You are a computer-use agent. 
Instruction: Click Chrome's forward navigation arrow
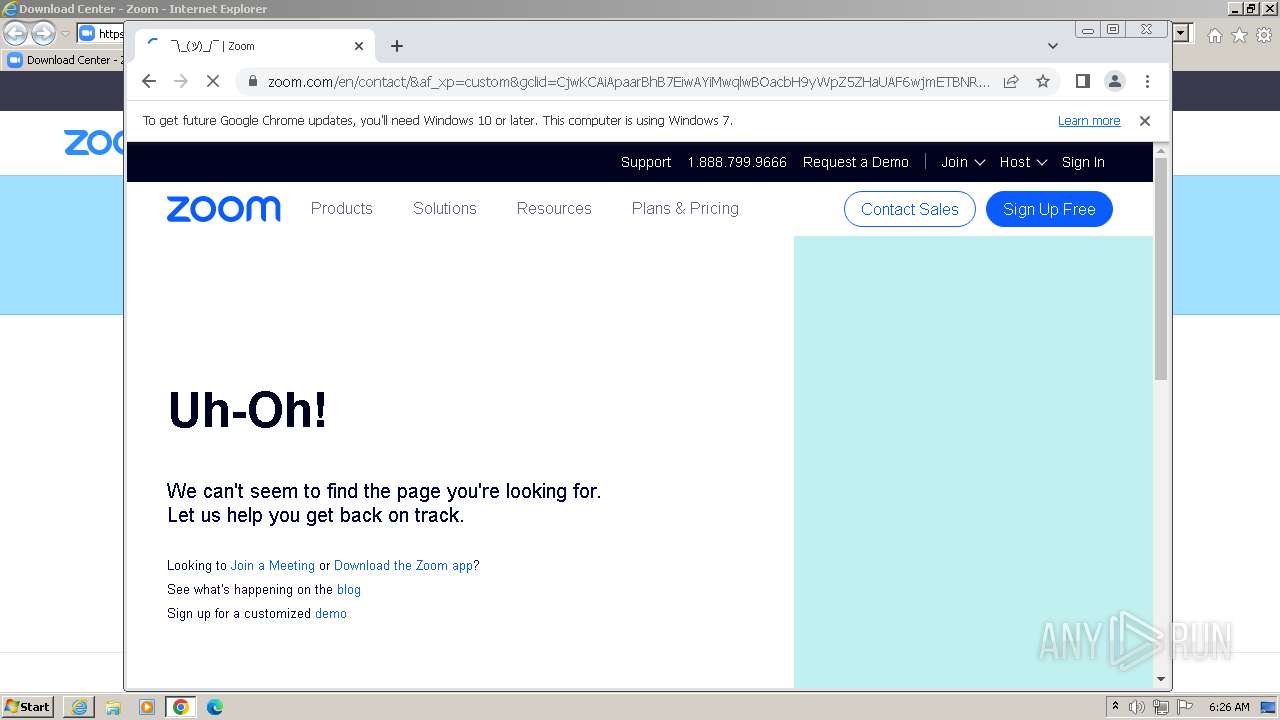coord(181,81)
